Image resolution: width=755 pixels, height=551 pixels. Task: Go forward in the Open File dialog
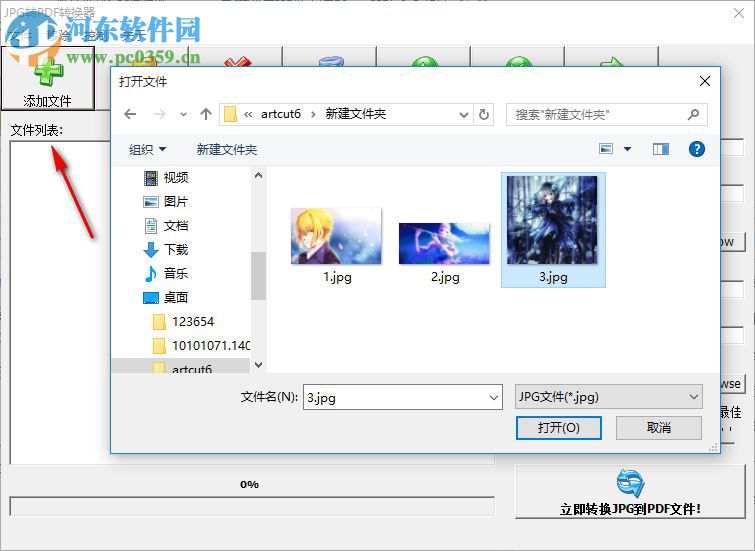[x=159, y=114]
